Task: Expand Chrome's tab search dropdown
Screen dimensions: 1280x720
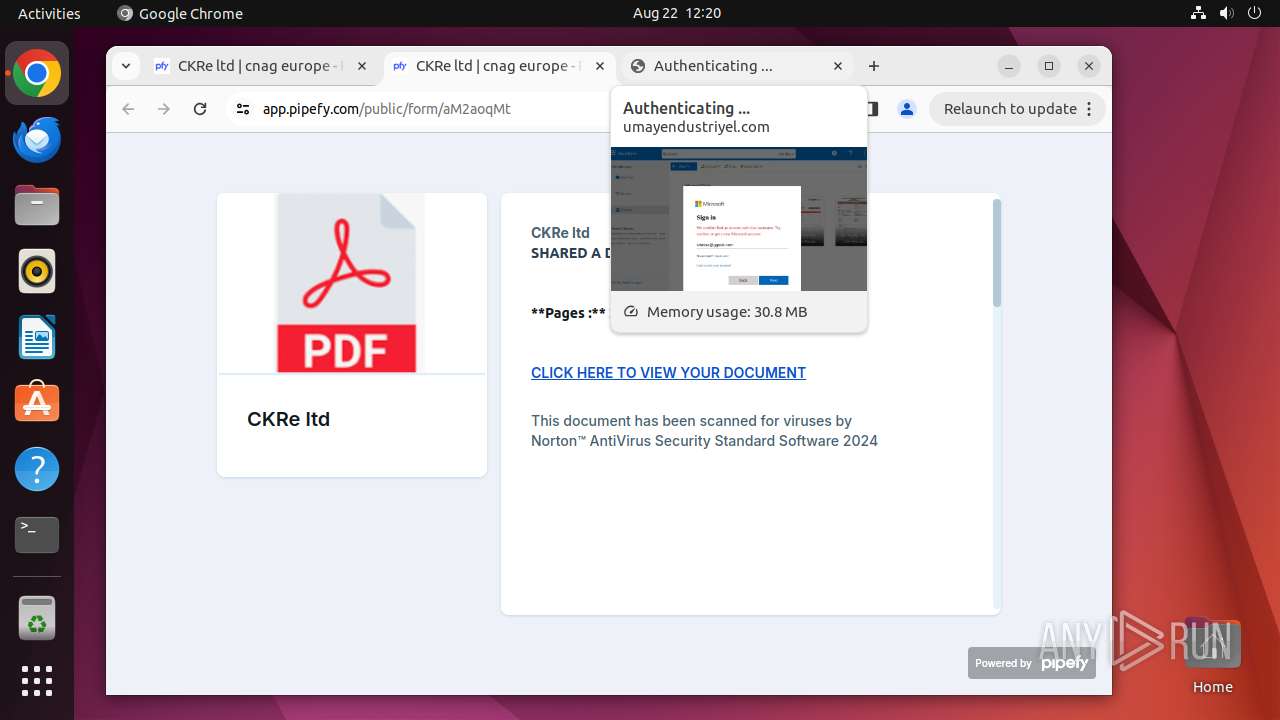Action: pyautogui.click(x=125, y=66)
